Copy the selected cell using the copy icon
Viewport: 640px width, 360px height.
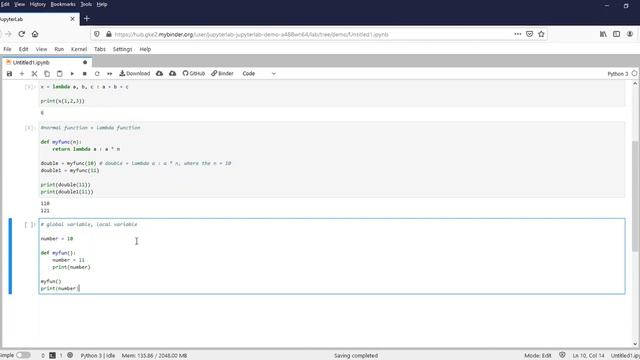[x=47, y=73]
